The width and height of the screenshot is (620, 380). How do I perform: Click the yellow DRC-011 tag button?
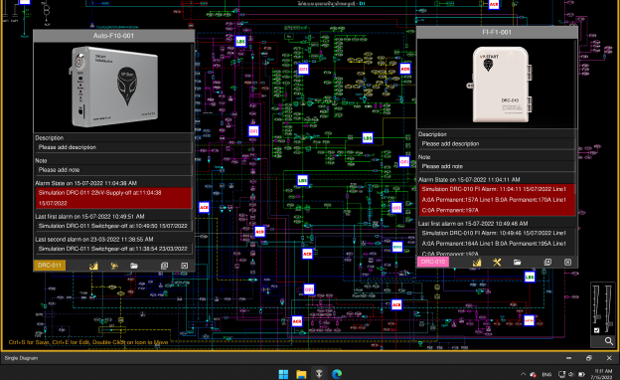50,265
